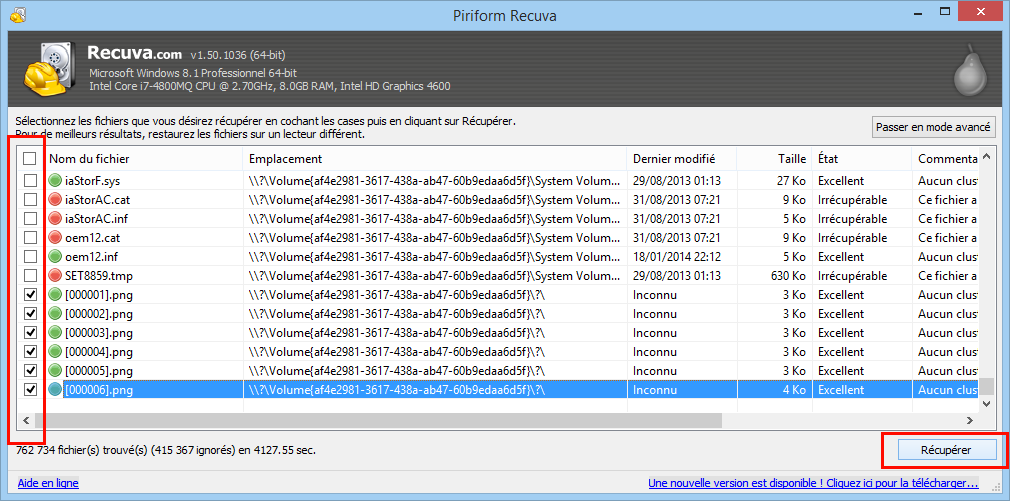Close the Piriform Recuva window
The height and width of the screenshot is (501, 1010).
980,12
